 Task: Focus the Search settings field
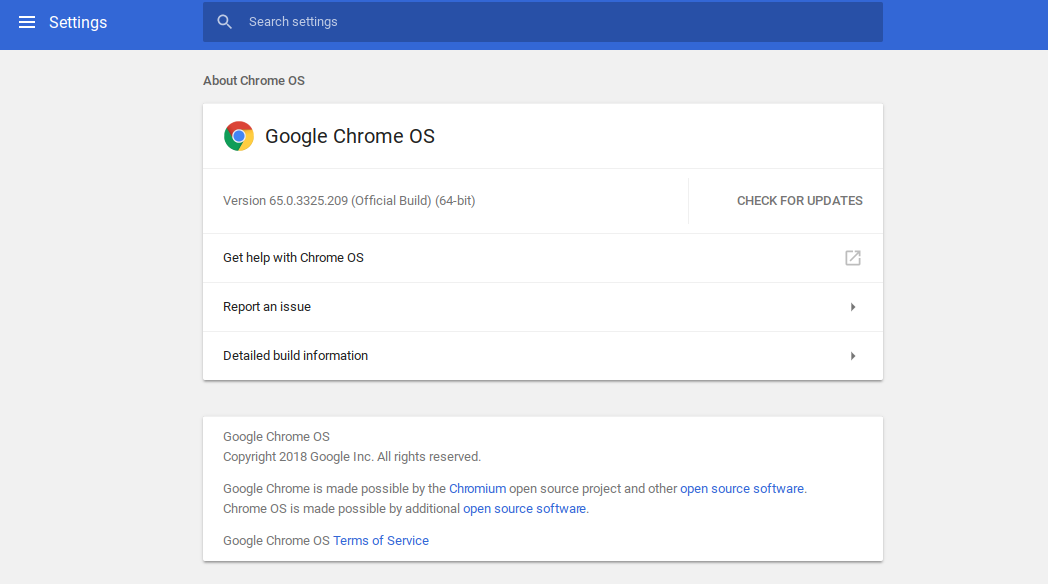[543, 22]
